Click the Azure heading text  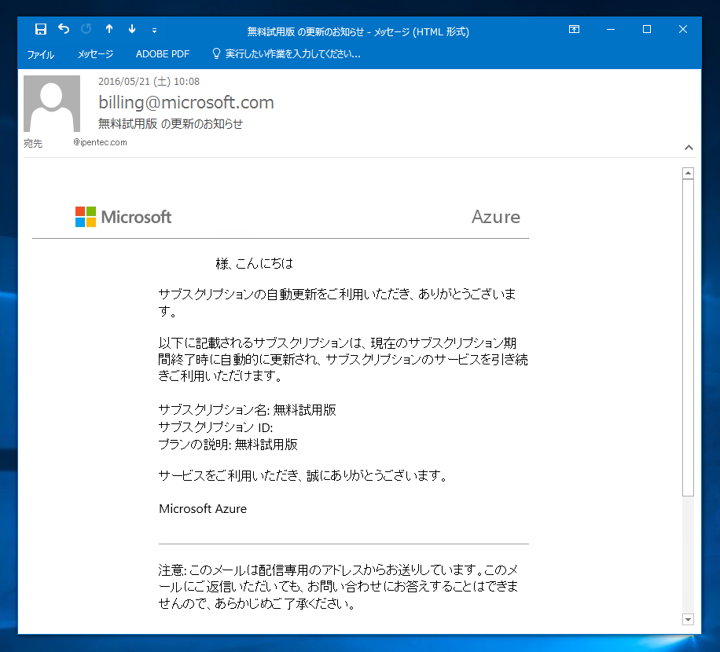[x=496, y=217]
